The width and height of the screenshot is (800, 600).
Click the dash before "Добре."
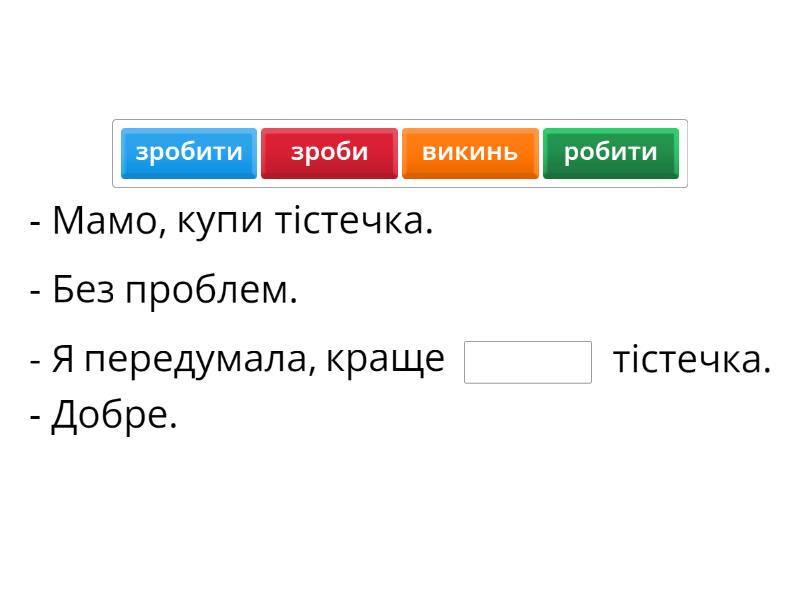[35, 416]
